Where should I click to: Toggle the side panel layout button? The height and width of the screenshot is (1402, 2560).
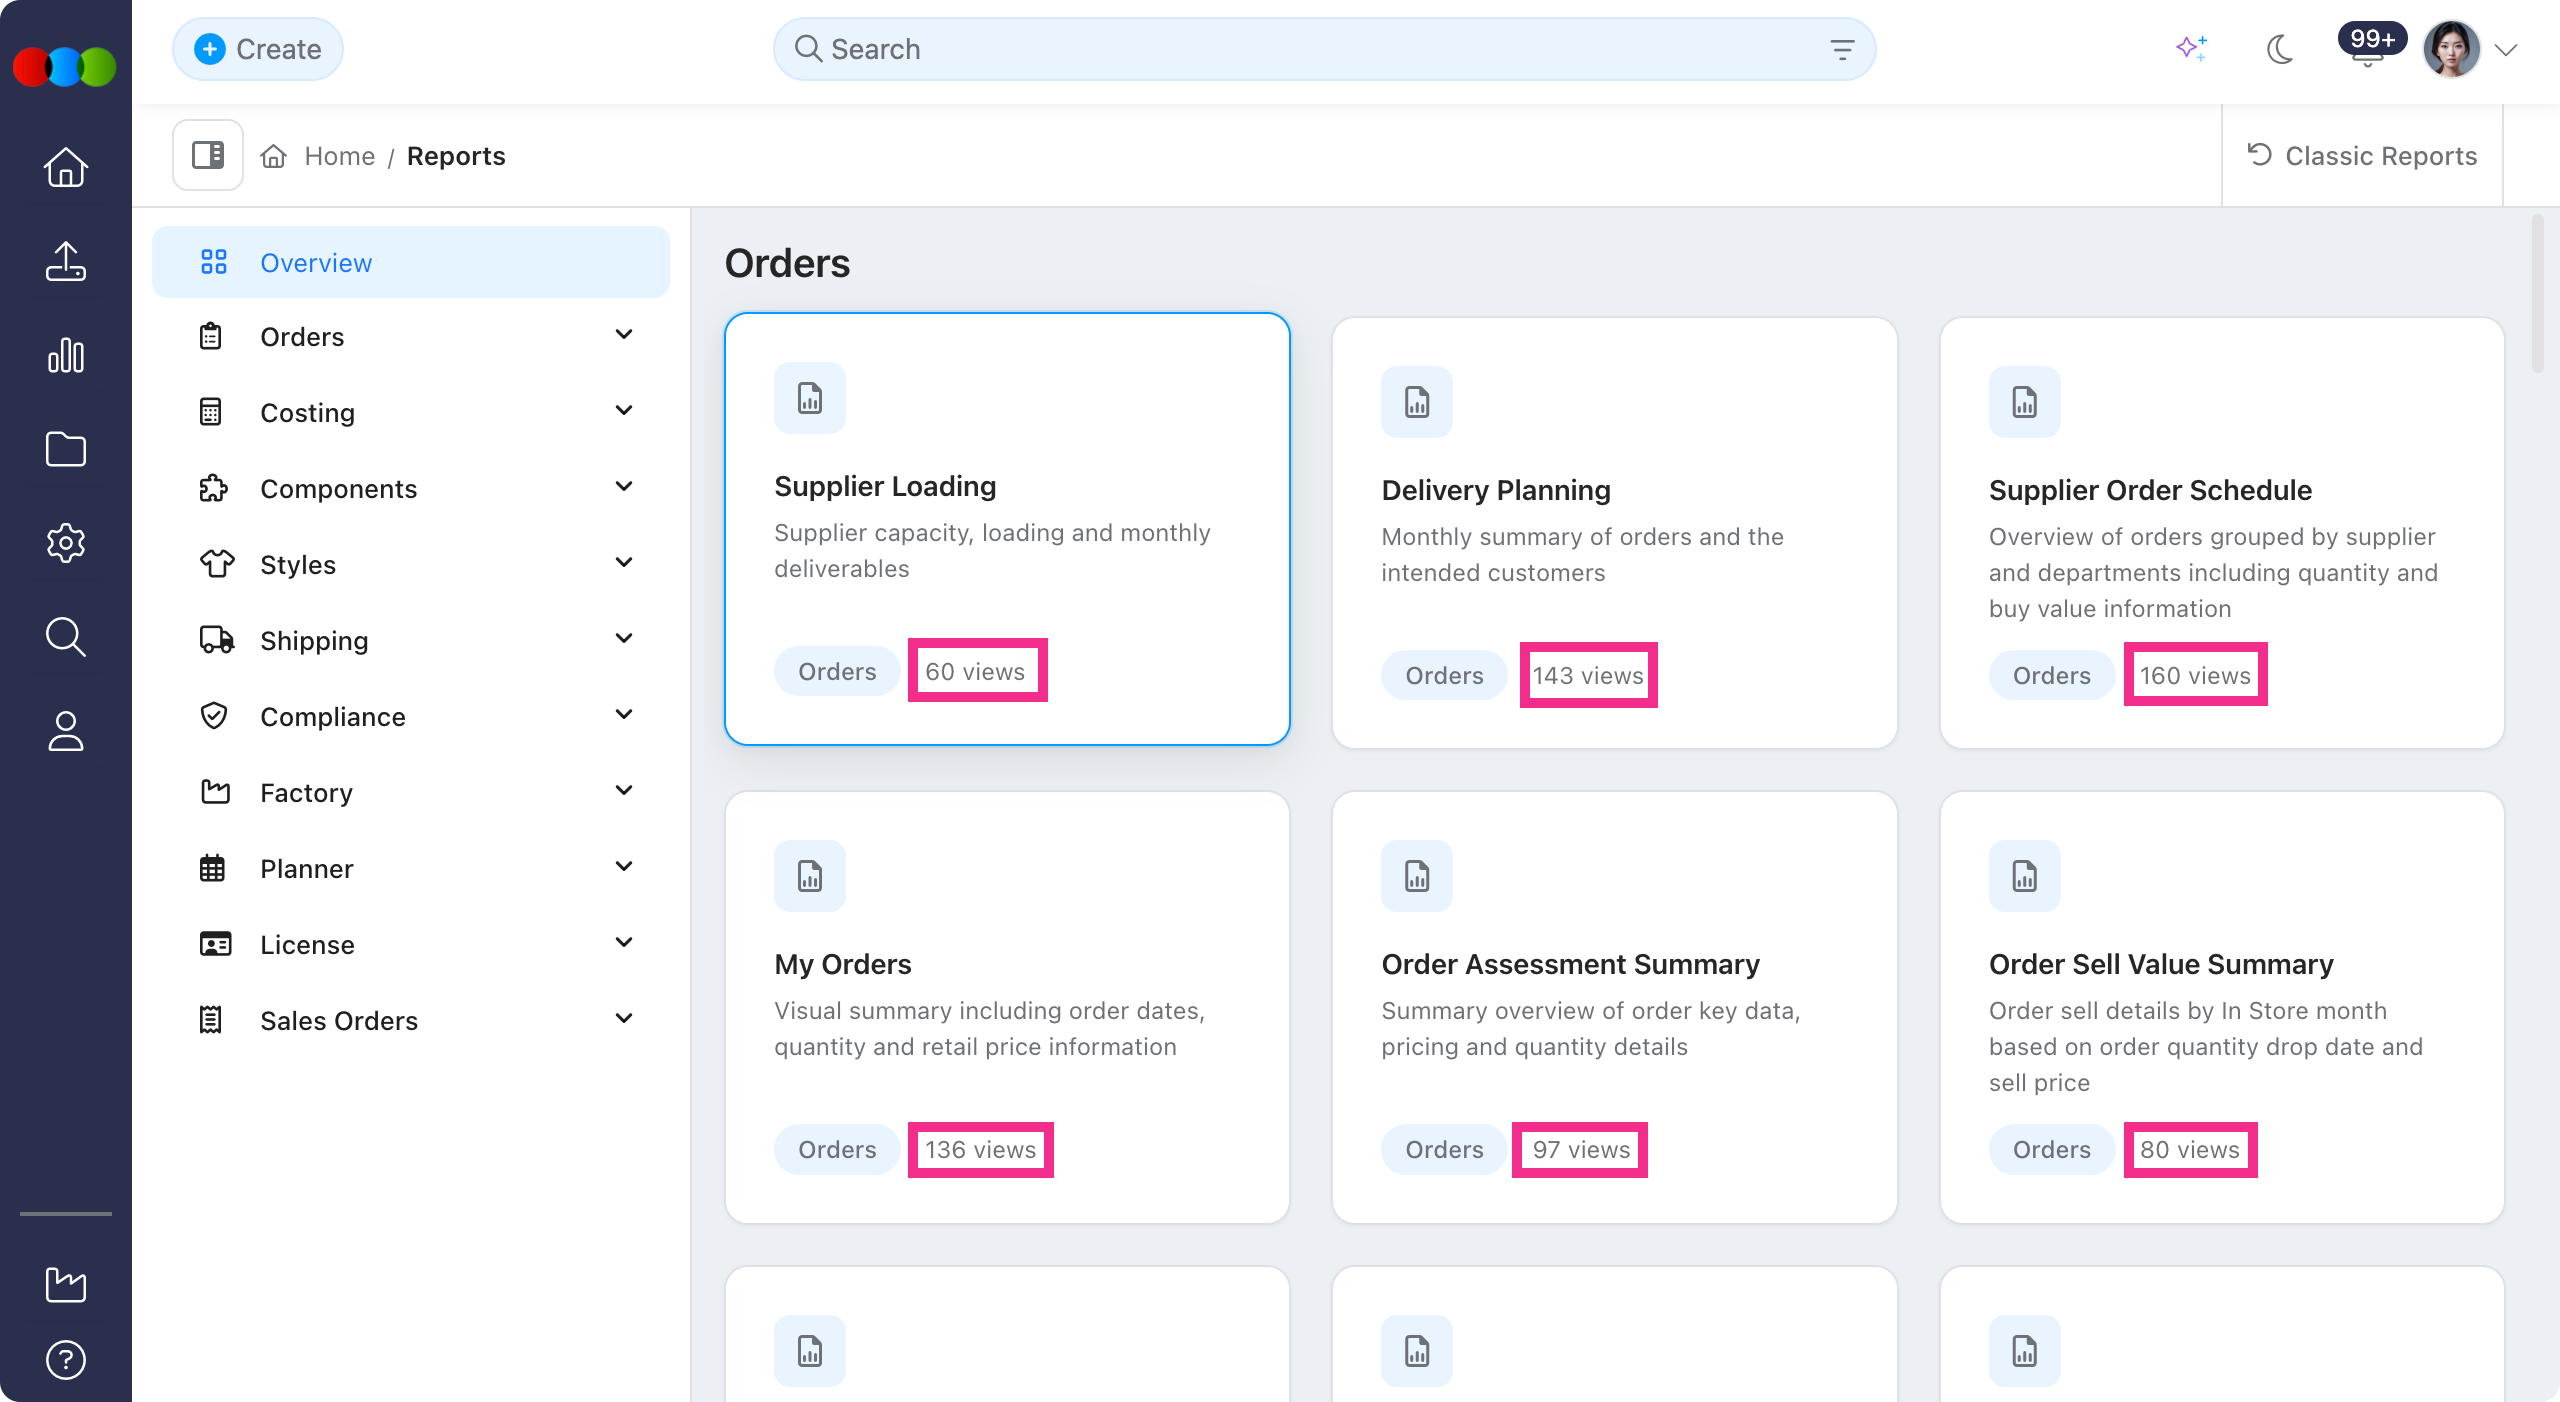(208, 155)
